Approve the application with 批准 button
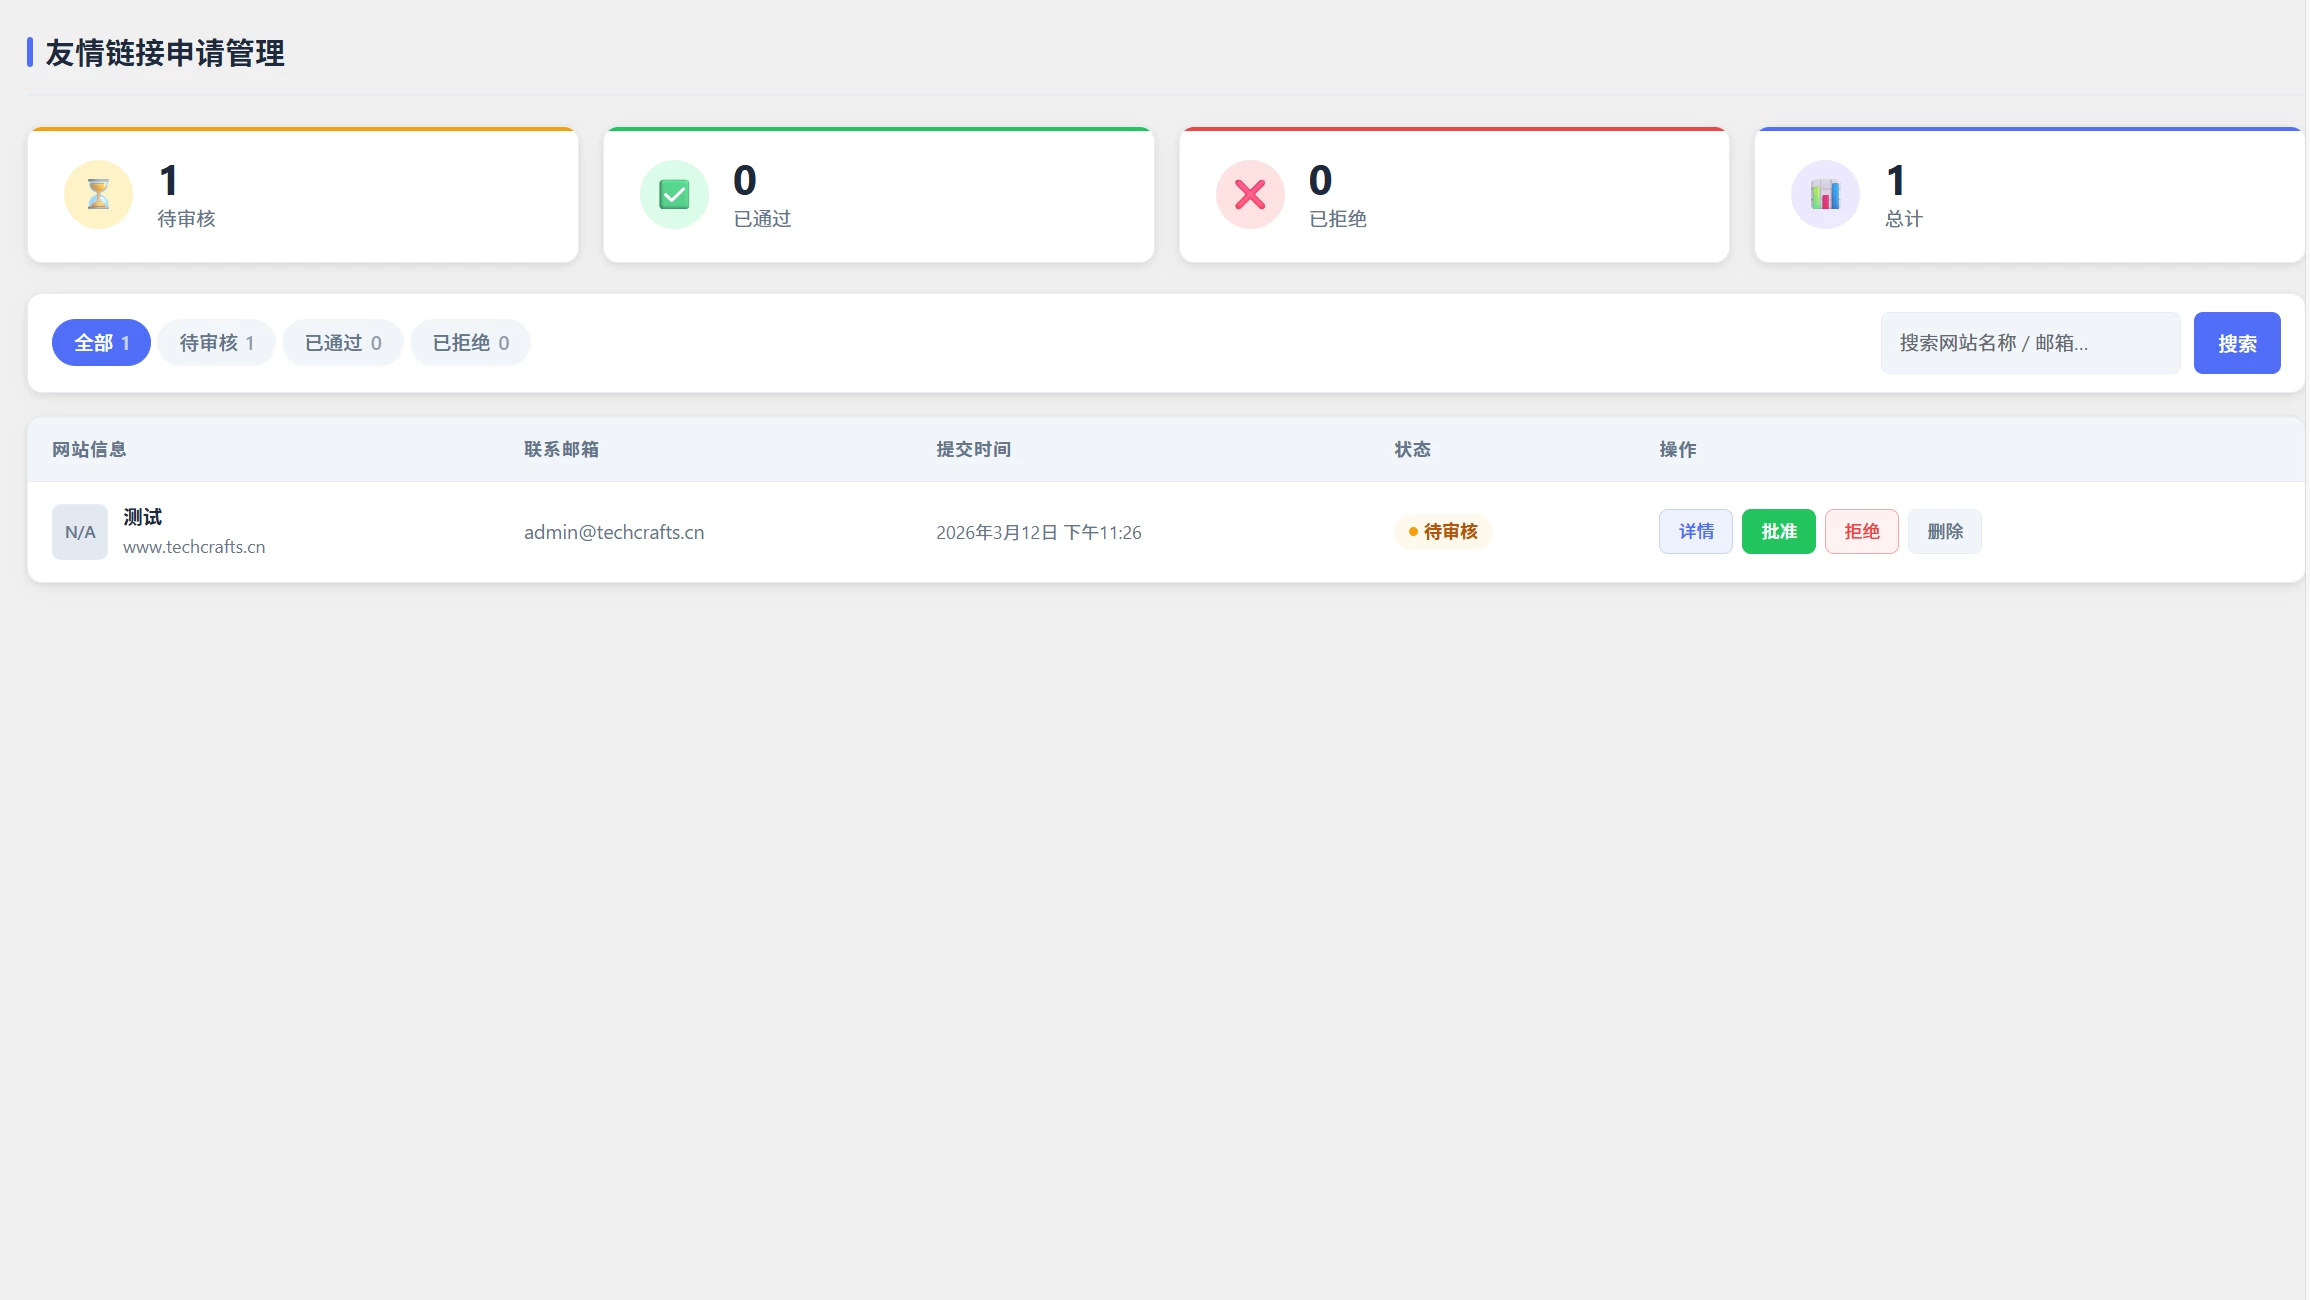The width and height of the screenshot is (2310, 1300). click(x=1779, y=532)
